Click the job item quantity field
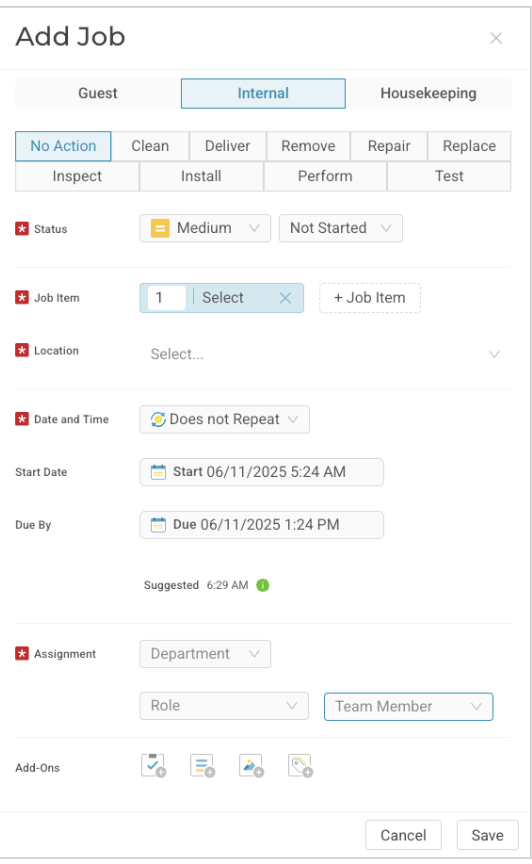Image resolution: width=532 pixels, height=864 pixels. (x=166, y=298)
